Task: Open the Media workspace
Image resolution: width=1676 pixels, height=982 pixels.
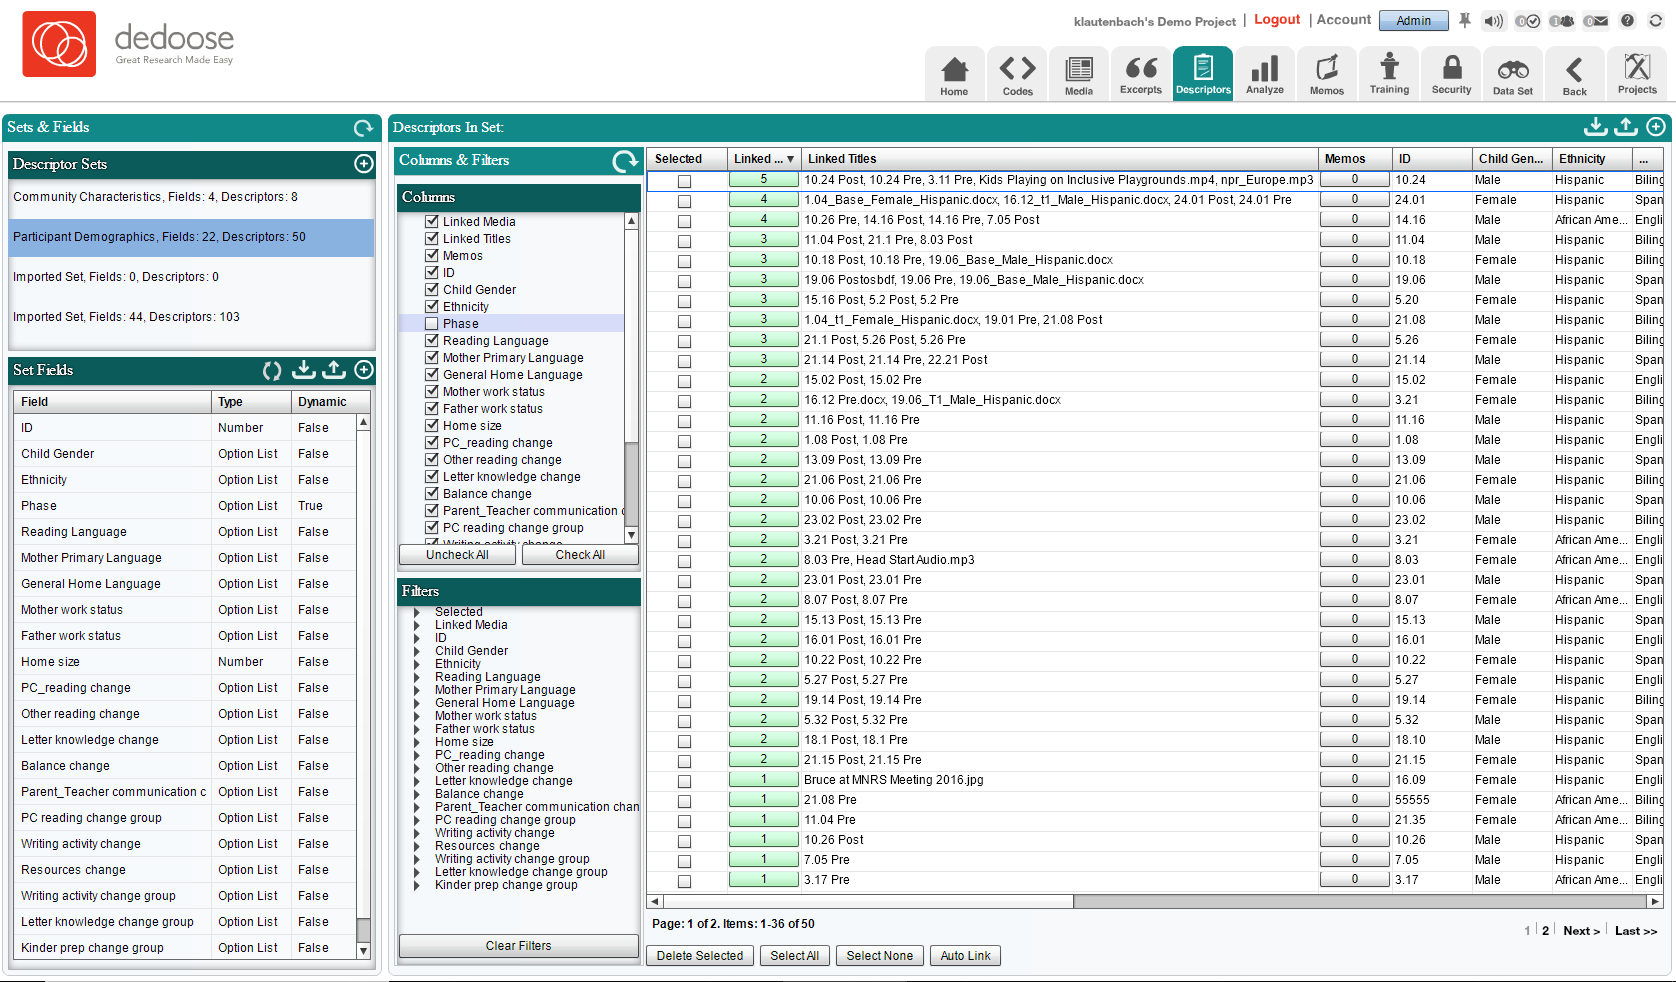Action: point(1079,74)
